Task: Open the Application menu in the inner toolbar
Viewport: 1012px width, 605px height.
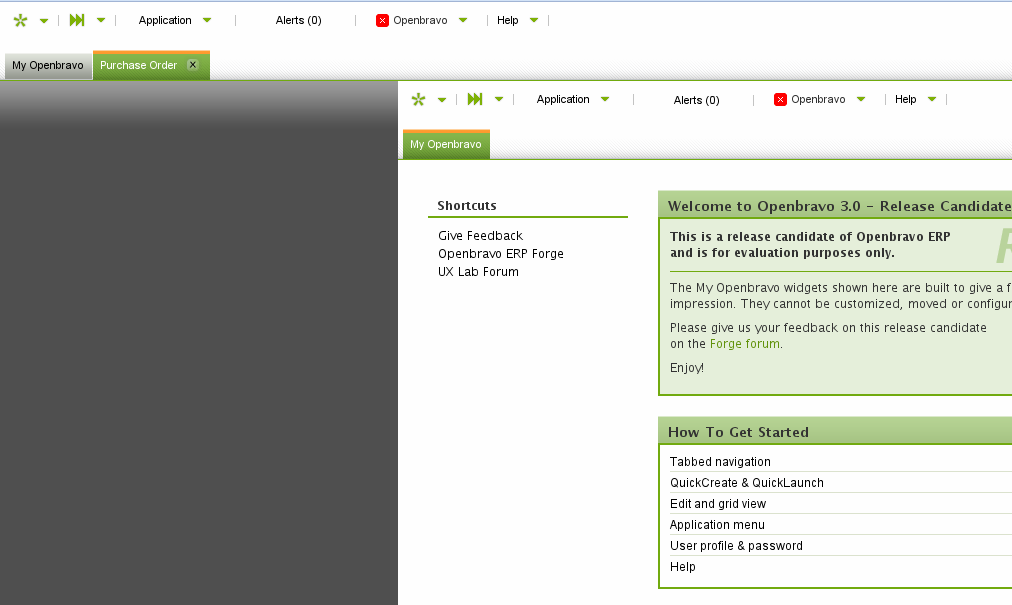Action: point(563,99)
